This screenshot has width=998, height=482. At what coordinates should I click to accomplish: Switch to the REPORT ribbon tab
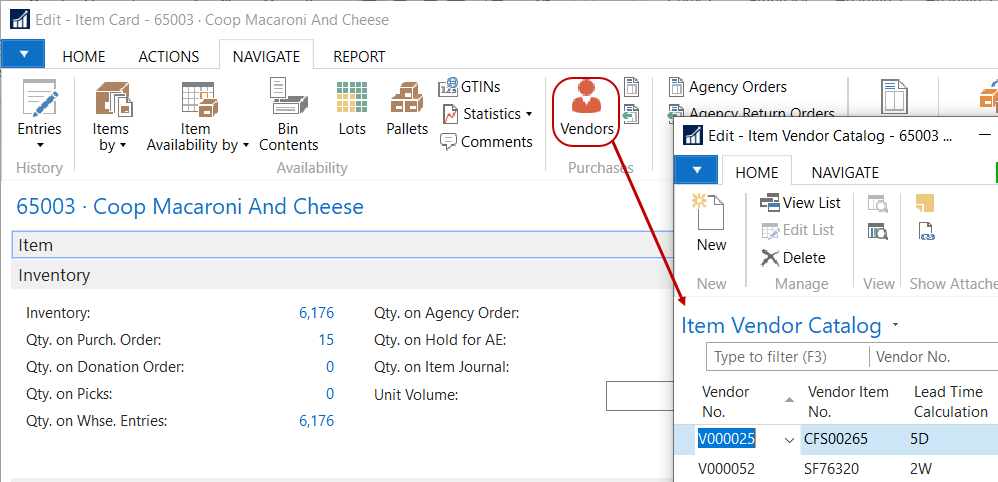coord(359,57)
